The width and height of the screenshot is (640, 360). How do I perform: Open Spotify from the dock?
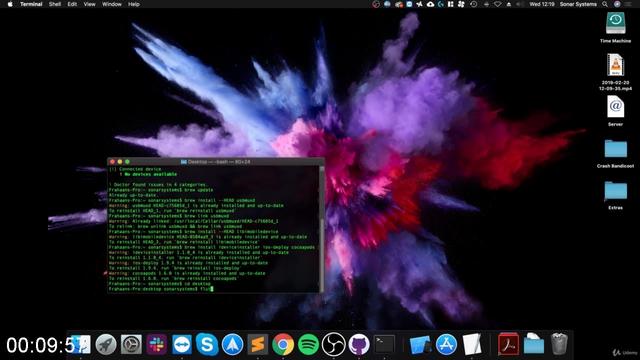click(308, 344)
